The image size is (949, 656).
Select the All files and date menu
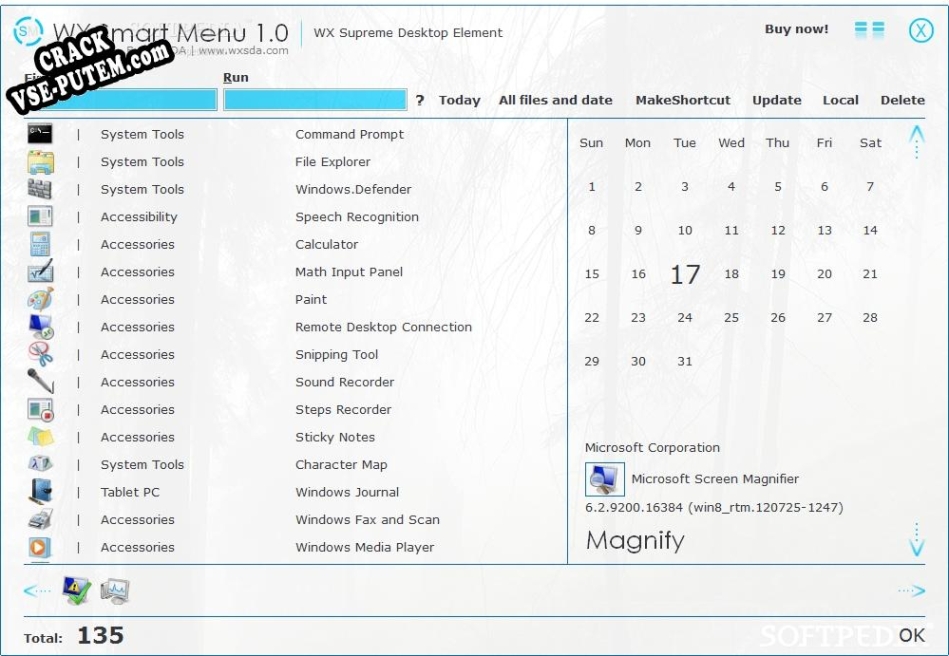[x=555, y=100]
